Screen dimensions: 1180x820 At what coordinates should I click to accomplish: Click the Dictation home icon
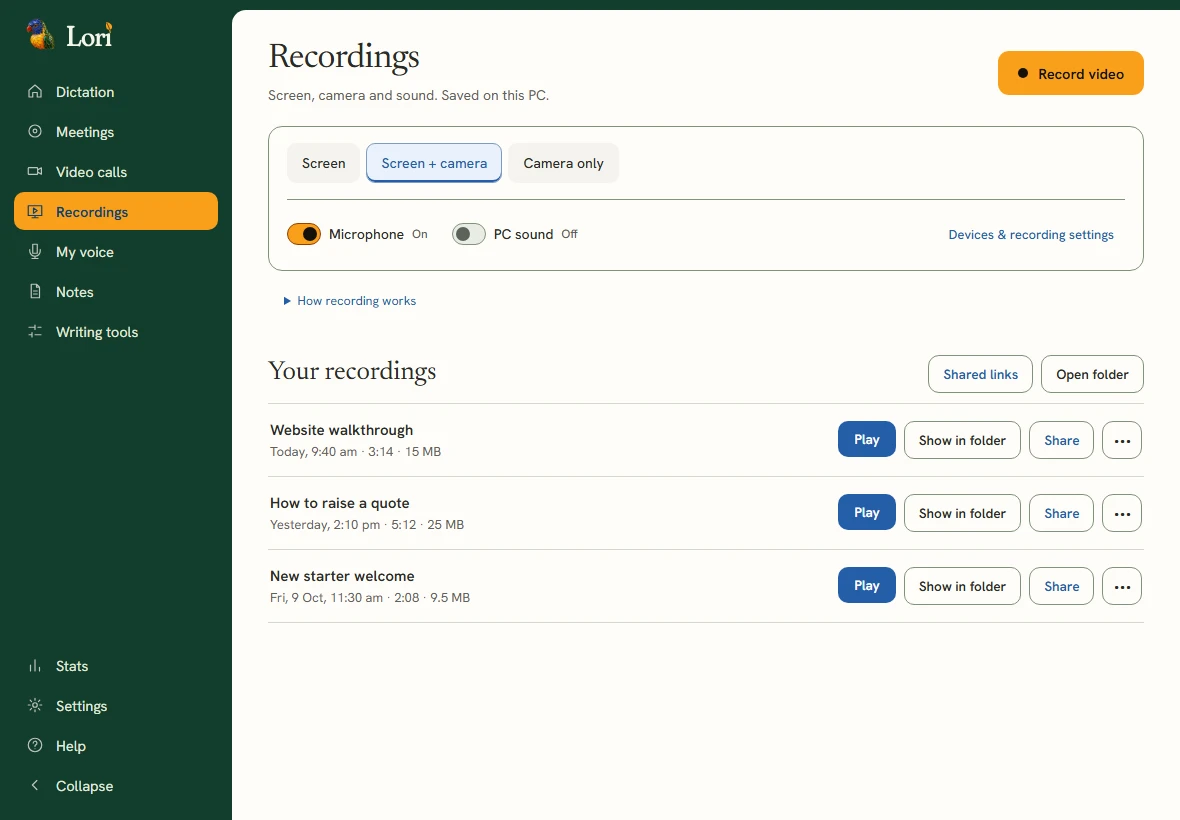coord(35,92)
